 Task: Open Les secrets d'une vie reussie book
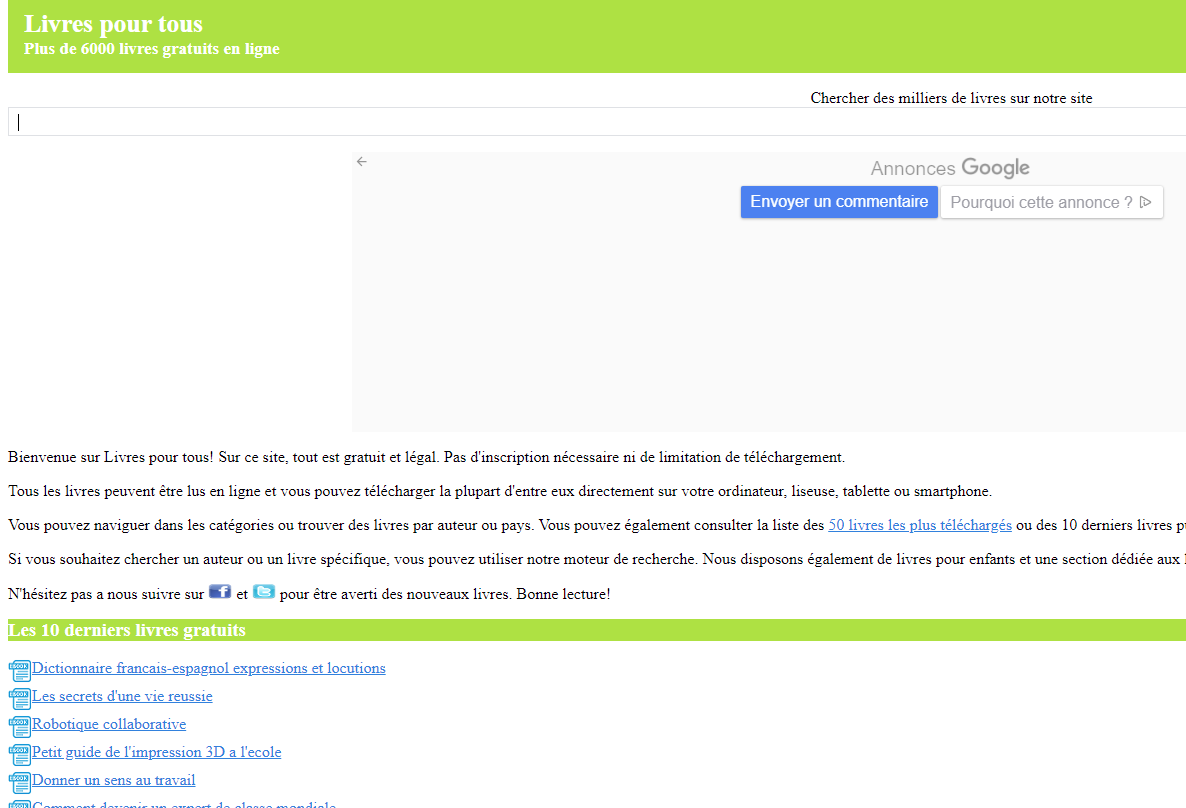(x=122, y=696)
